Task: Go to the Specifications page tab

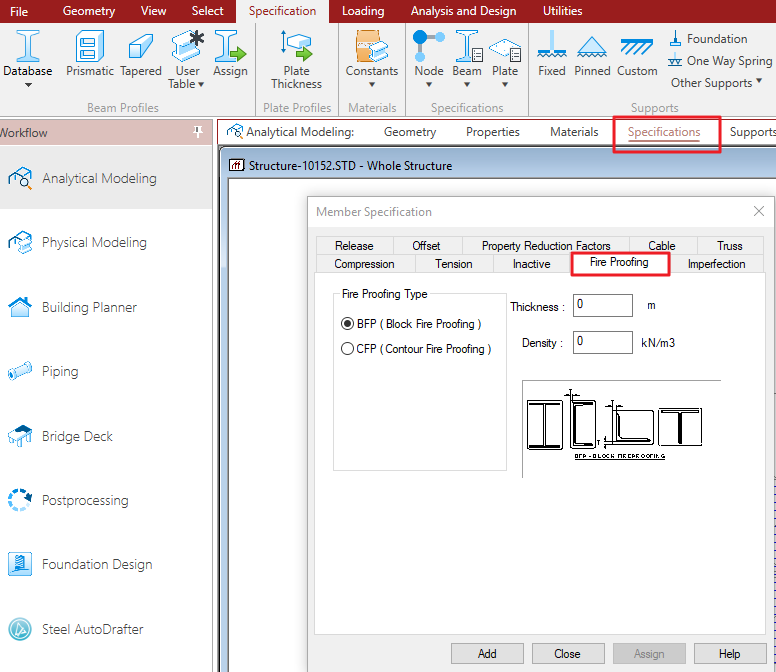Action: pyautogui.click(x=664, y=132)
